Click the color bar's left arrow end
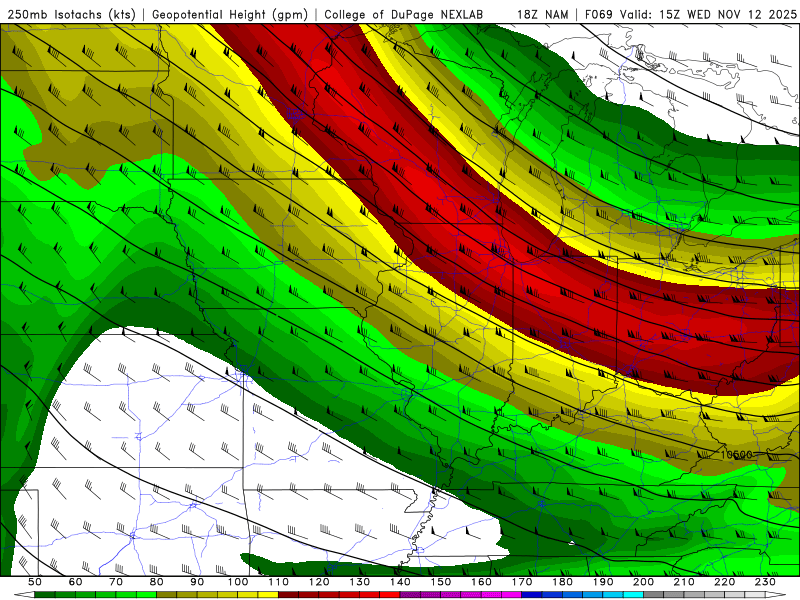The height and width of the screenshot is (600, 800). pyautogui.click(x=24, y=594)
